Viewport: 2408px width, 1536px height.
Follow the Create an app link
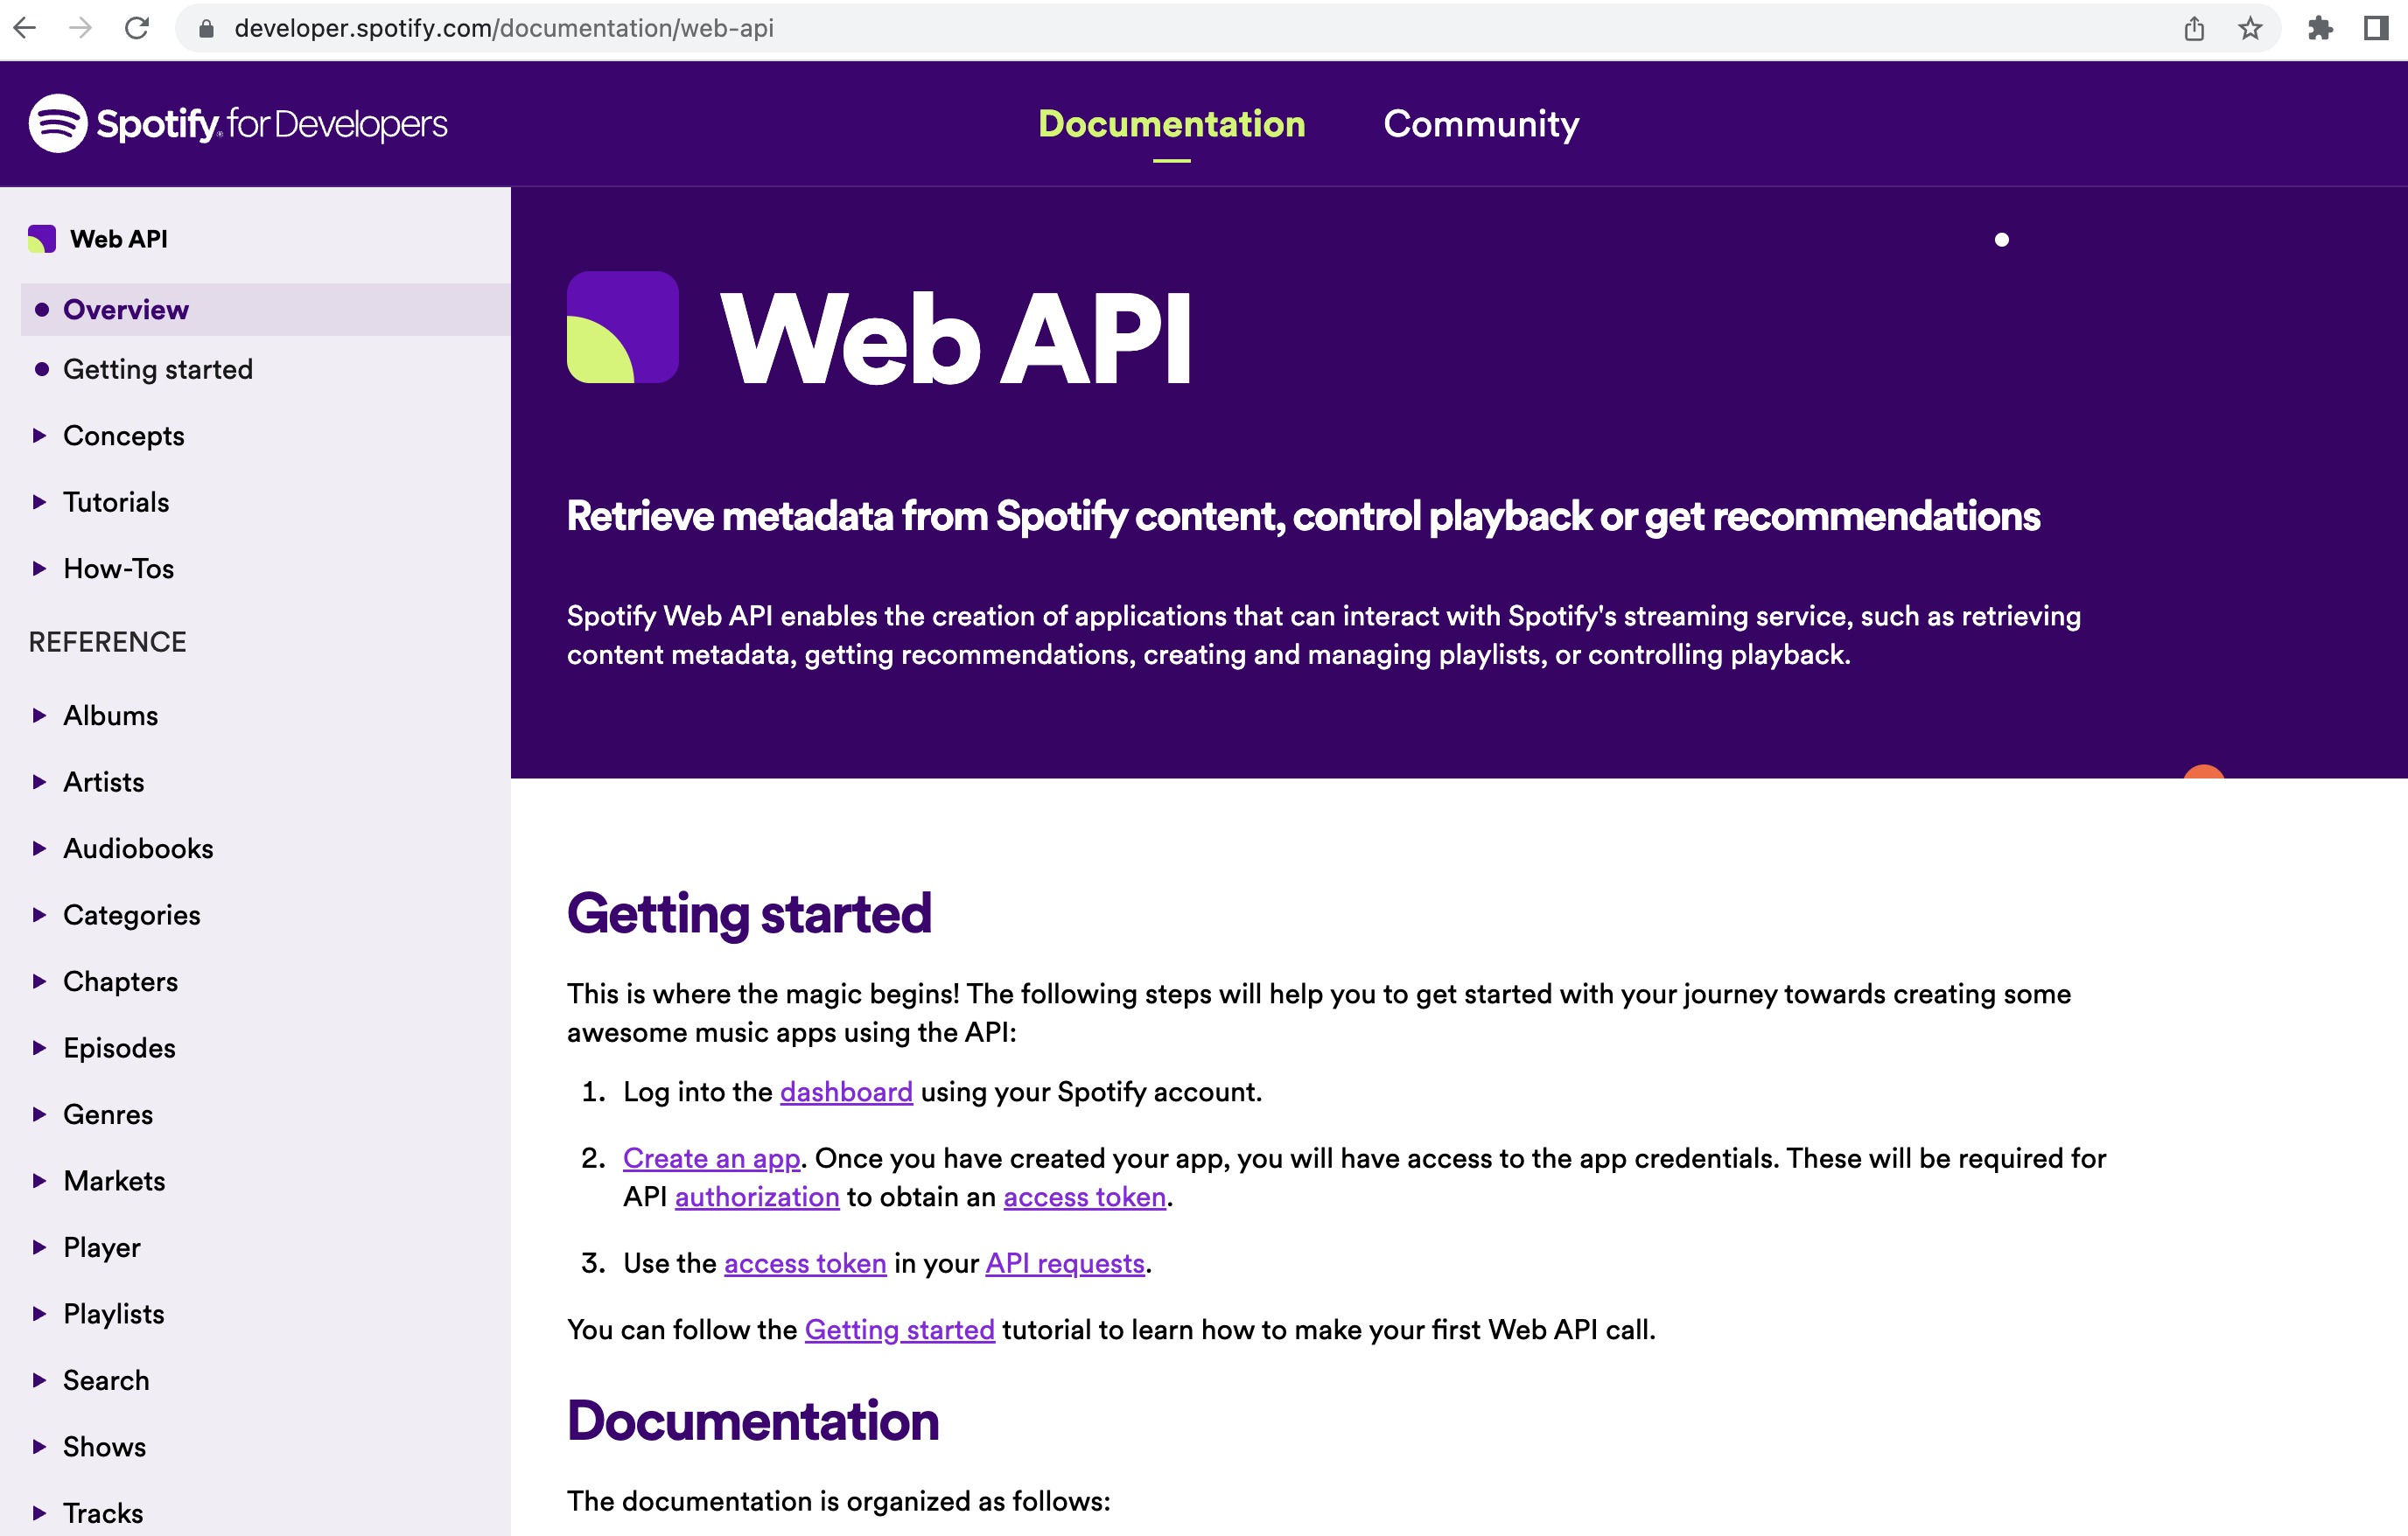(711, 1158)
